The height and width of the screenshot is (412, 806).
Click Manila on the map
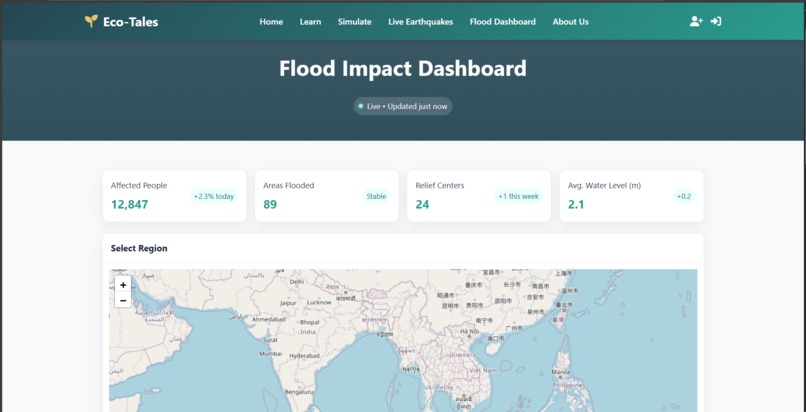click(560, 372)
